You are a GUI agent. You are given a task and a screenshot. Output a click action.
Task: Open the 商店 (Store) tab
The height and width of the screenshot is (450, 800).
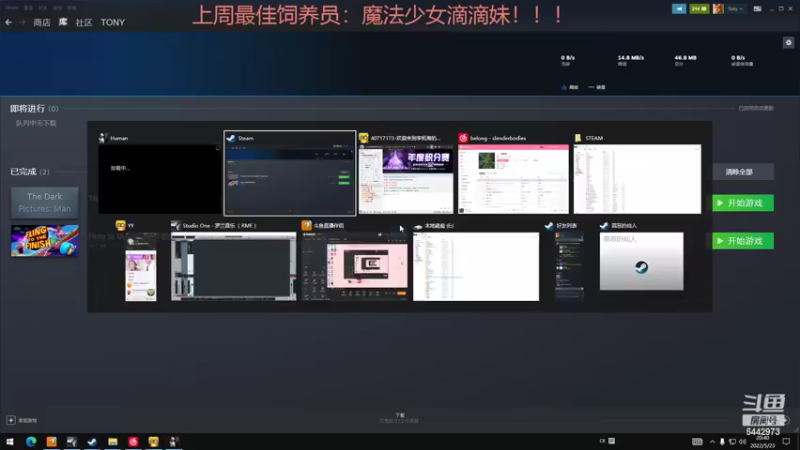pyautogui.click(x=42, y=22)
